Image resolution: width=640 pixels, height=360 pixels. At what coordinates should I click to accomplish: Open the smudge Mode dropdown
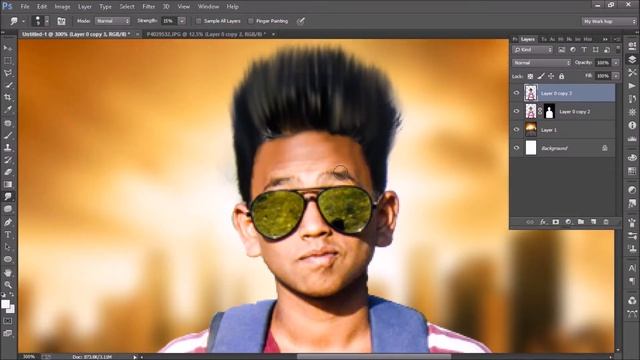pyautogui.click(x=112, y=21)
